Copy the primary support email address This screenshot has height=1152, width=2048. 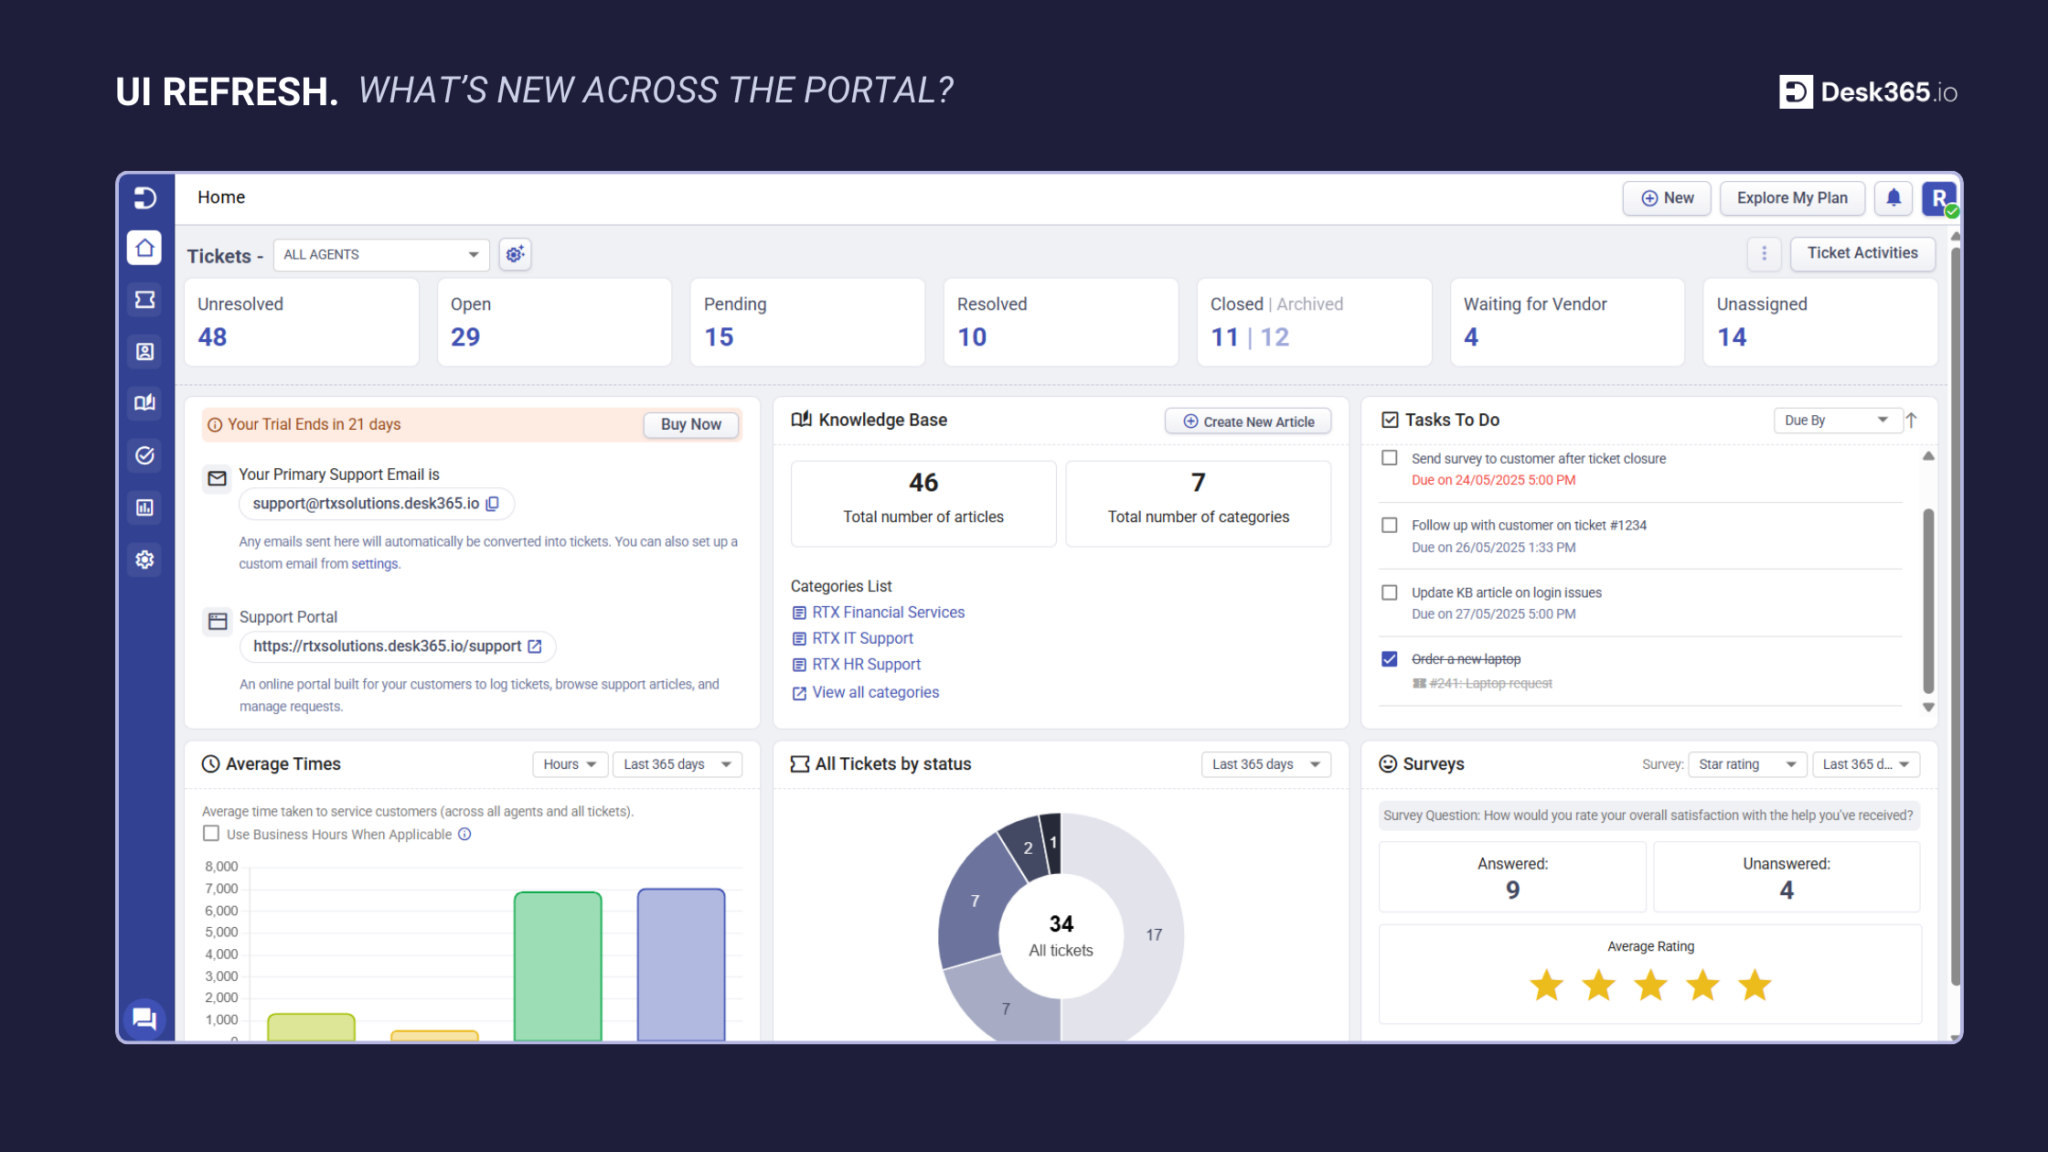(493, 504)
